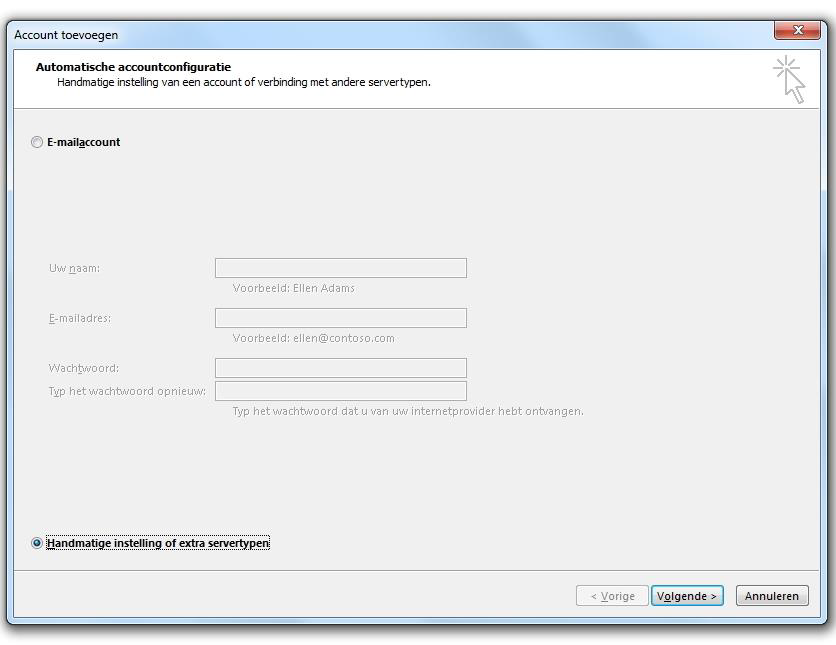
Task: Select Handmatige instelling of extra servertypen option
Action: 37,543
